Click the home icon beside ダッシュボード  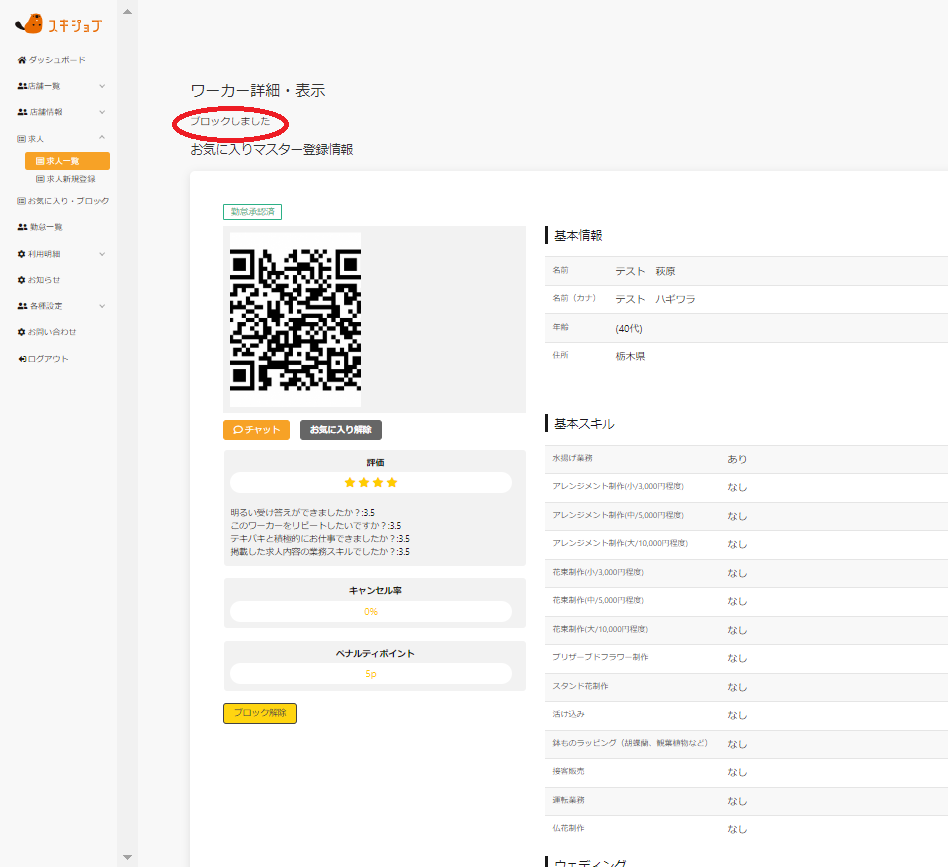click(x=22, y=60)
